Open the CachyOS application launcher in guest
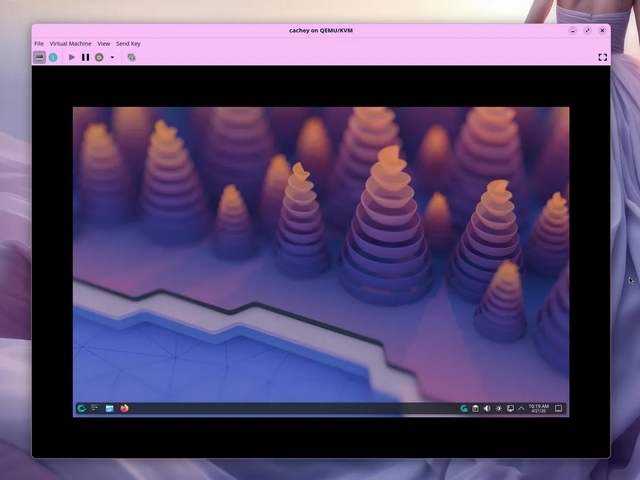Screen dimensions: 640x480 (x=82, y=408)
